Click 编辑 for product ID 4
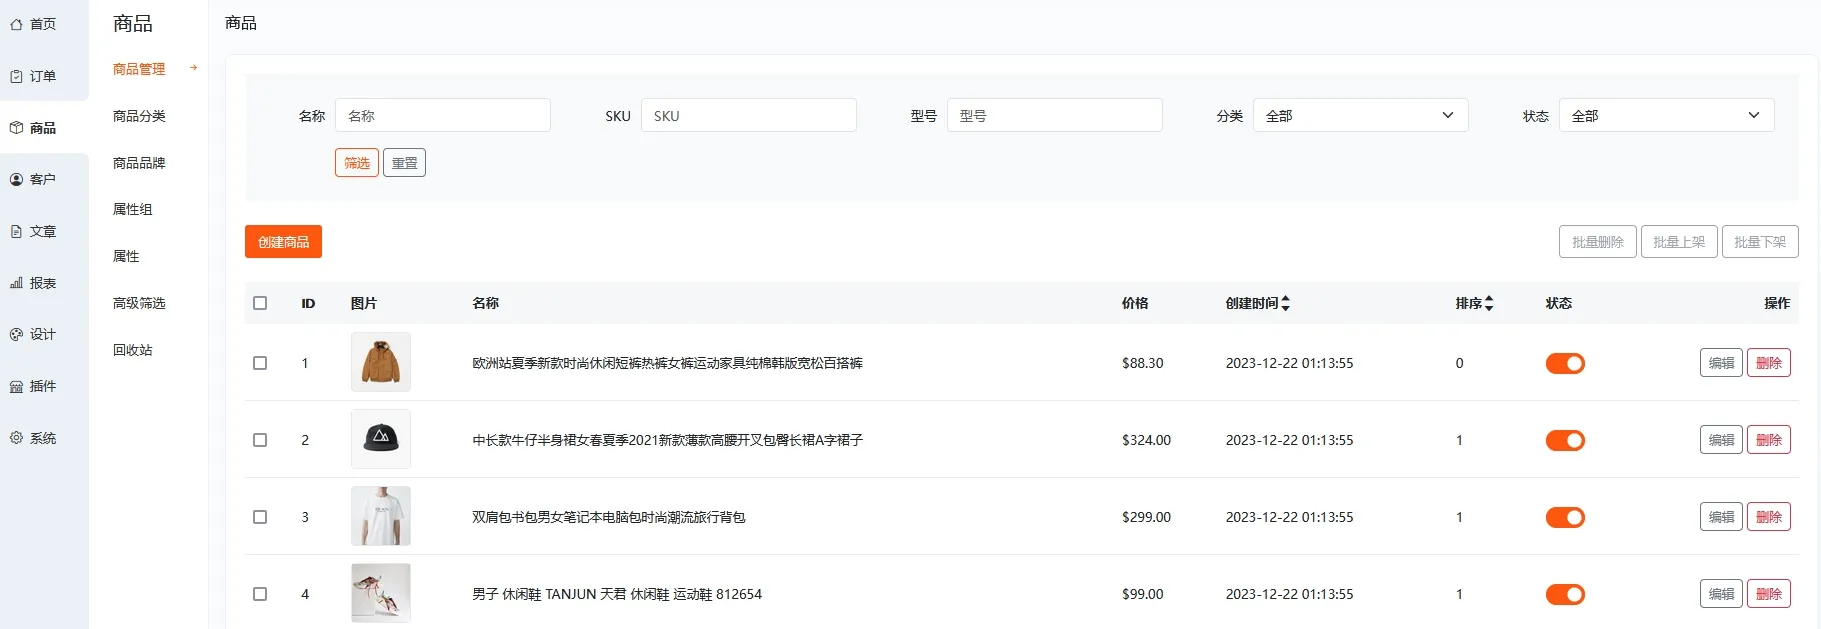 point(1721,594)
